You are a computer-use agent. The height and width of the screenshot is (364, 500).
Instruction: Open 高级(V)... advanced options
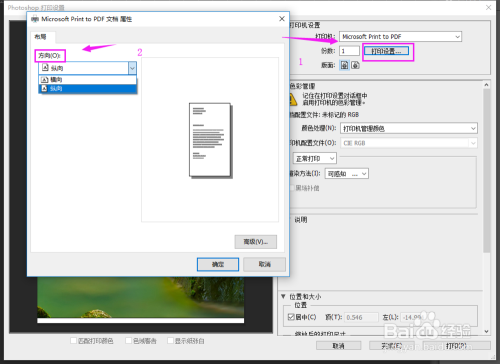pyautogui.click(x=256, y=242)
